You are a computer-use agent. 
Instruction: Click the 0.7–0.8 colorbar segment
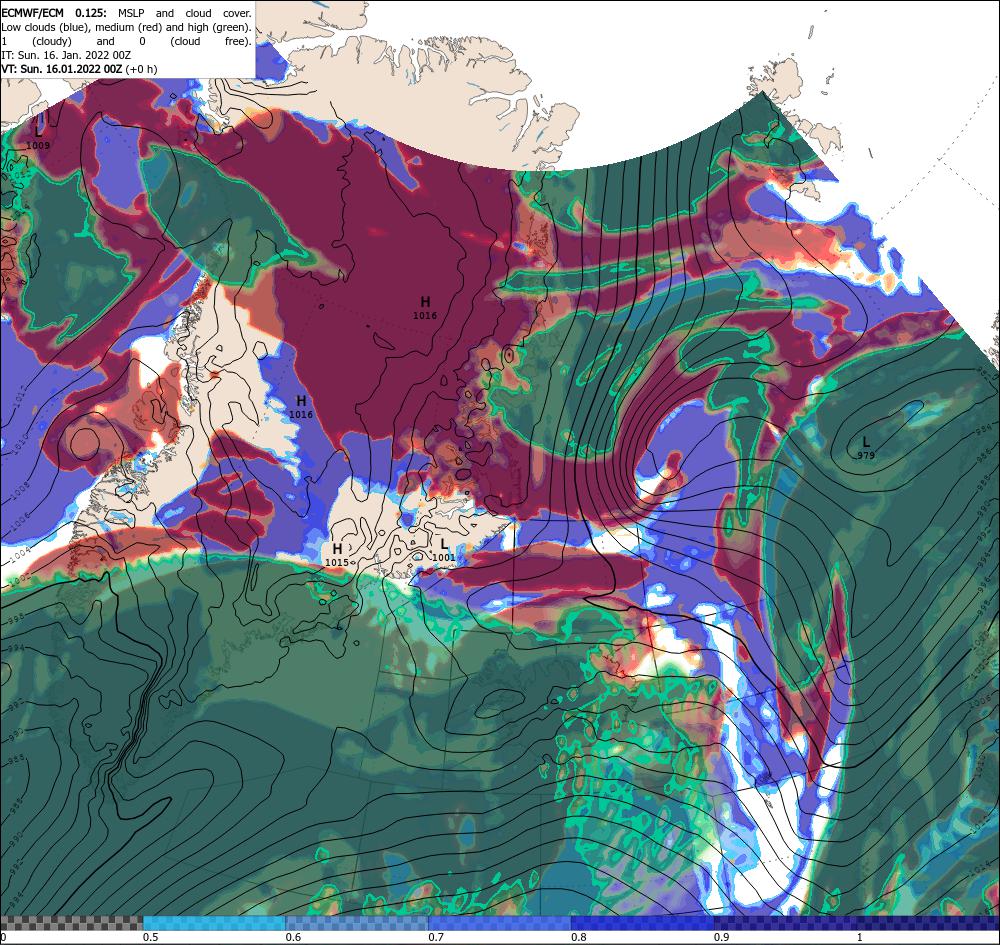click(x=499, y=923)
